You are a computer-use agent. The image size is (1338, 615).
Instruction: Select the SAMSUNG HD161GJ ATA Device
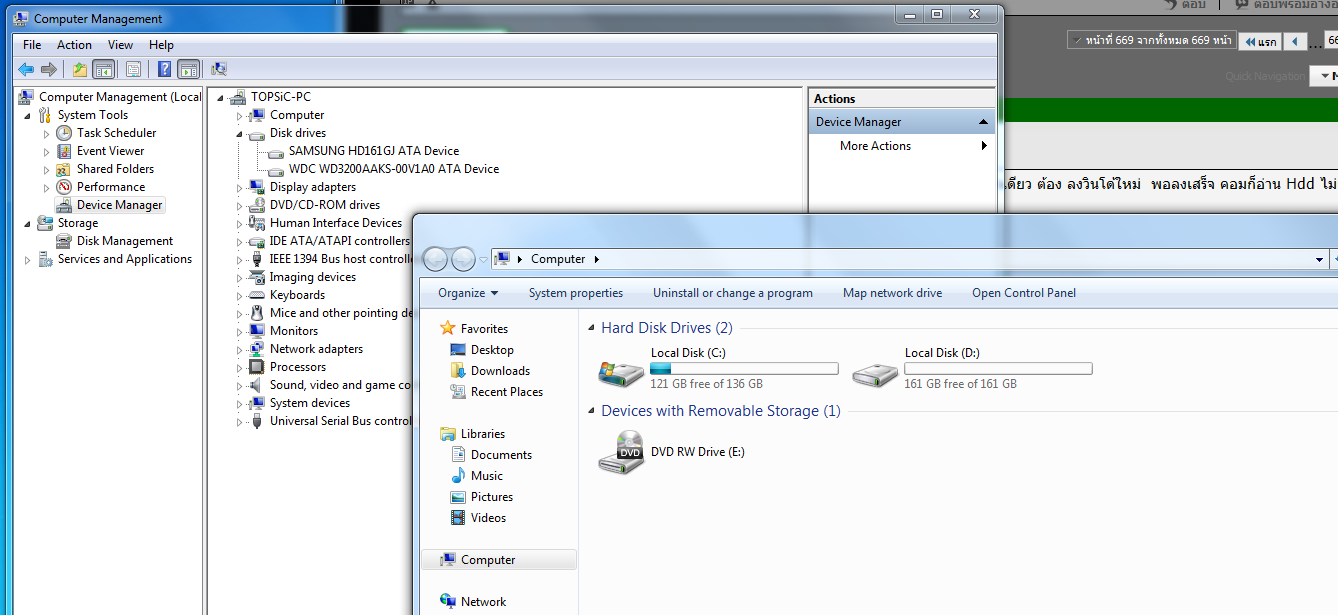pyautogui.click(x=373, y=151)
